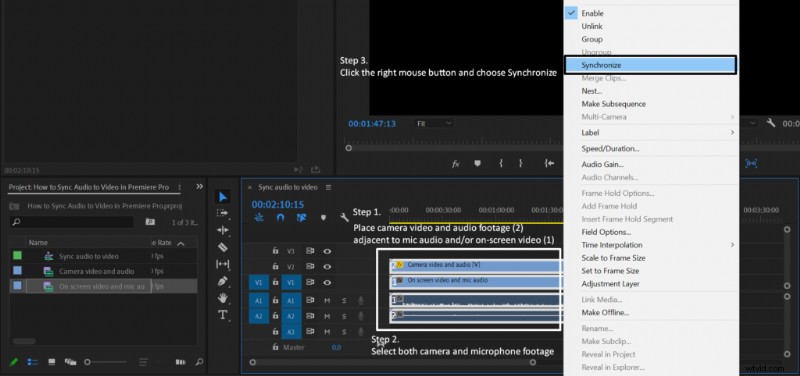The image size is (800, 376).
Task: Open the Fit zoom level dropdown
Action: click(434, 123)
